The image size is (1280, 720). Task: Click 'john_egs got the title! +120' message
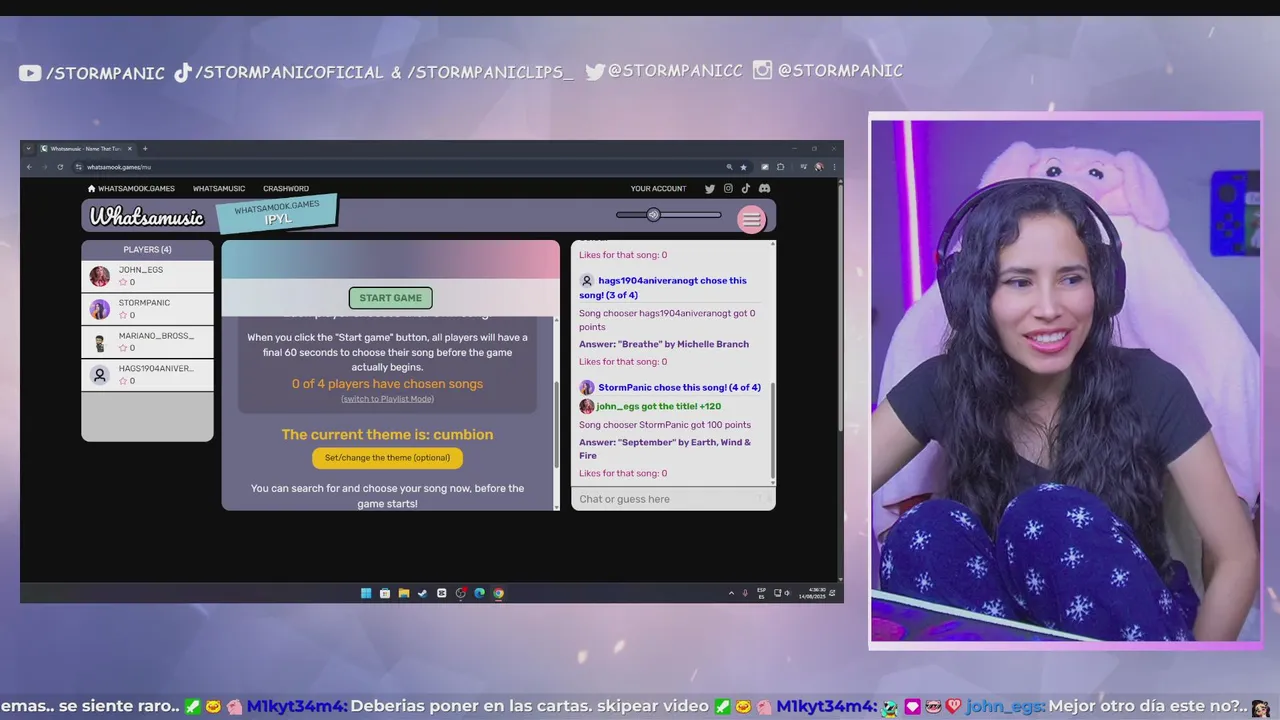pos(658,406)
